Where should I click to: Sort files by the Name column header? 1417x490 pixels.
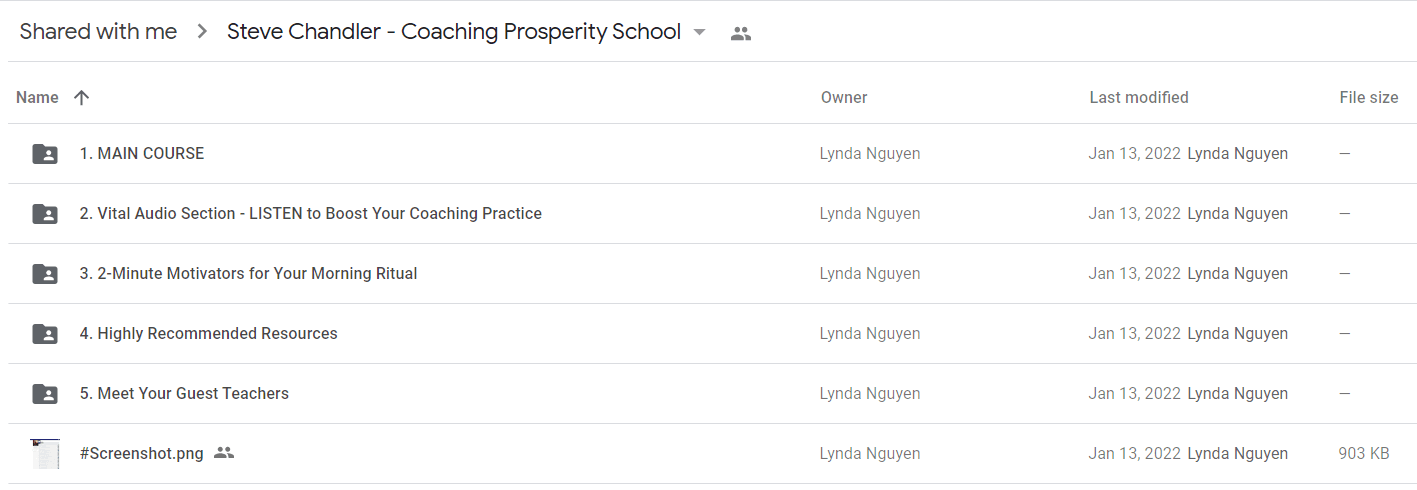(37, 97)
